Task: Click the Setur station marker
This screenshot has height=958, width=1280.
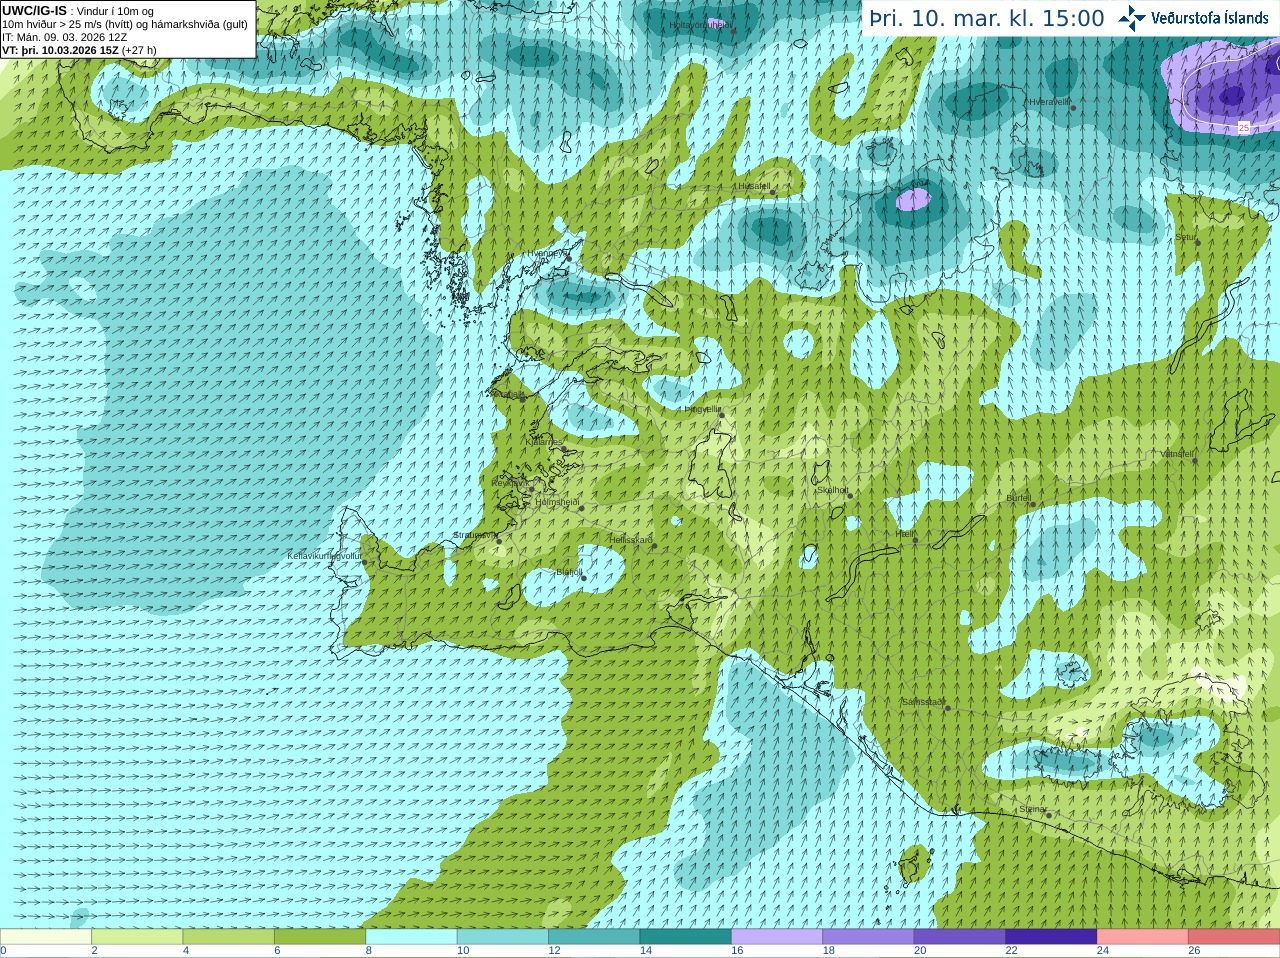Action: (x=1198, y=243)
